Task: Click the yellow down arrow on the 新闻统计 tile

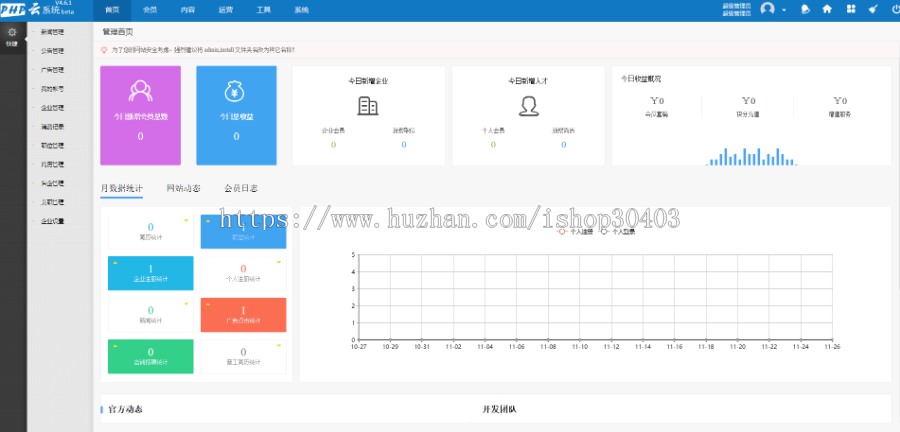Action: (186, 304)
